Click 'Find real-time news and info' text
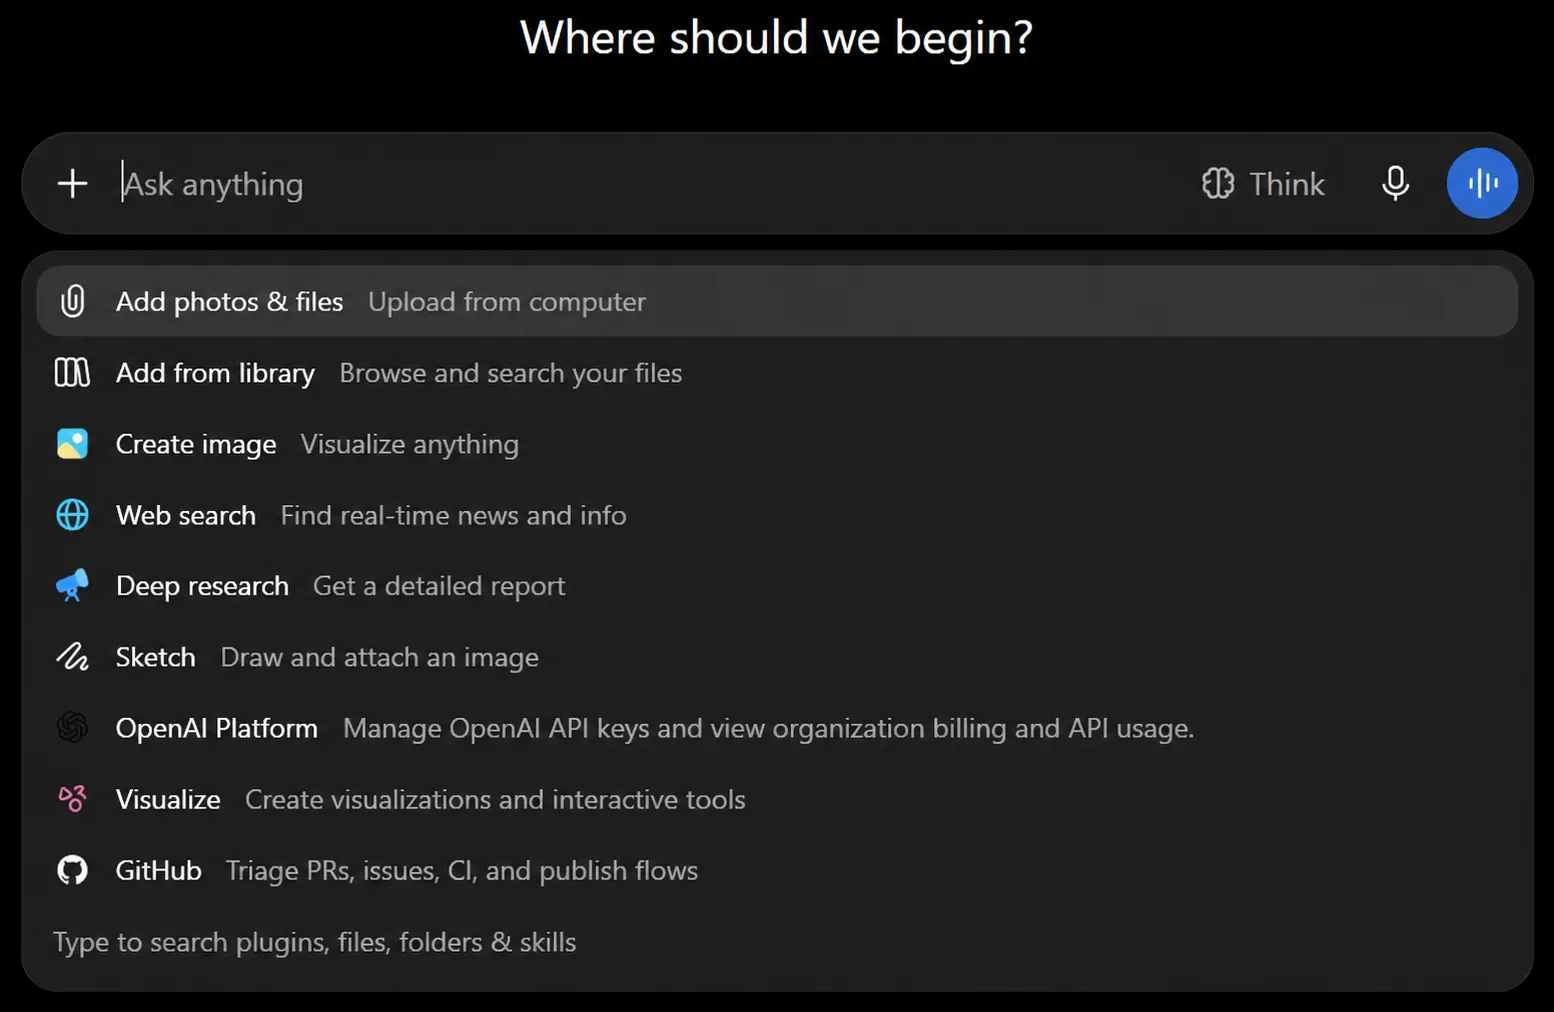The image size is (1554, 1012). [454, 515]
